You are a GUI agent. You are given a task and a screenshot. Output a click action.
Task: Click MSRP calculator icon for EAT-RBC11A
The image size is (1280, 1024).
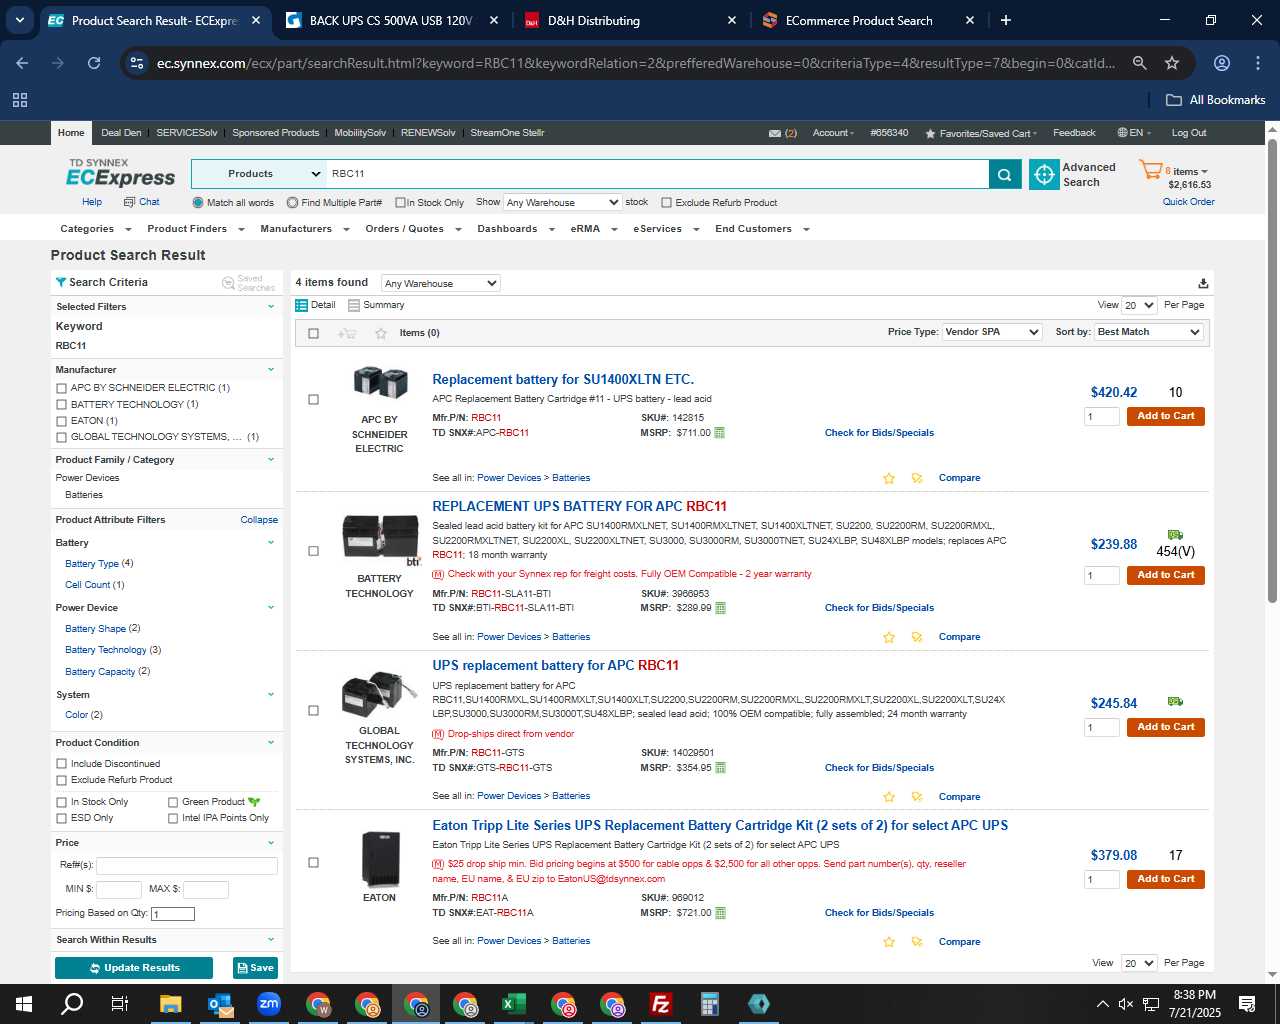pos(720,913)
